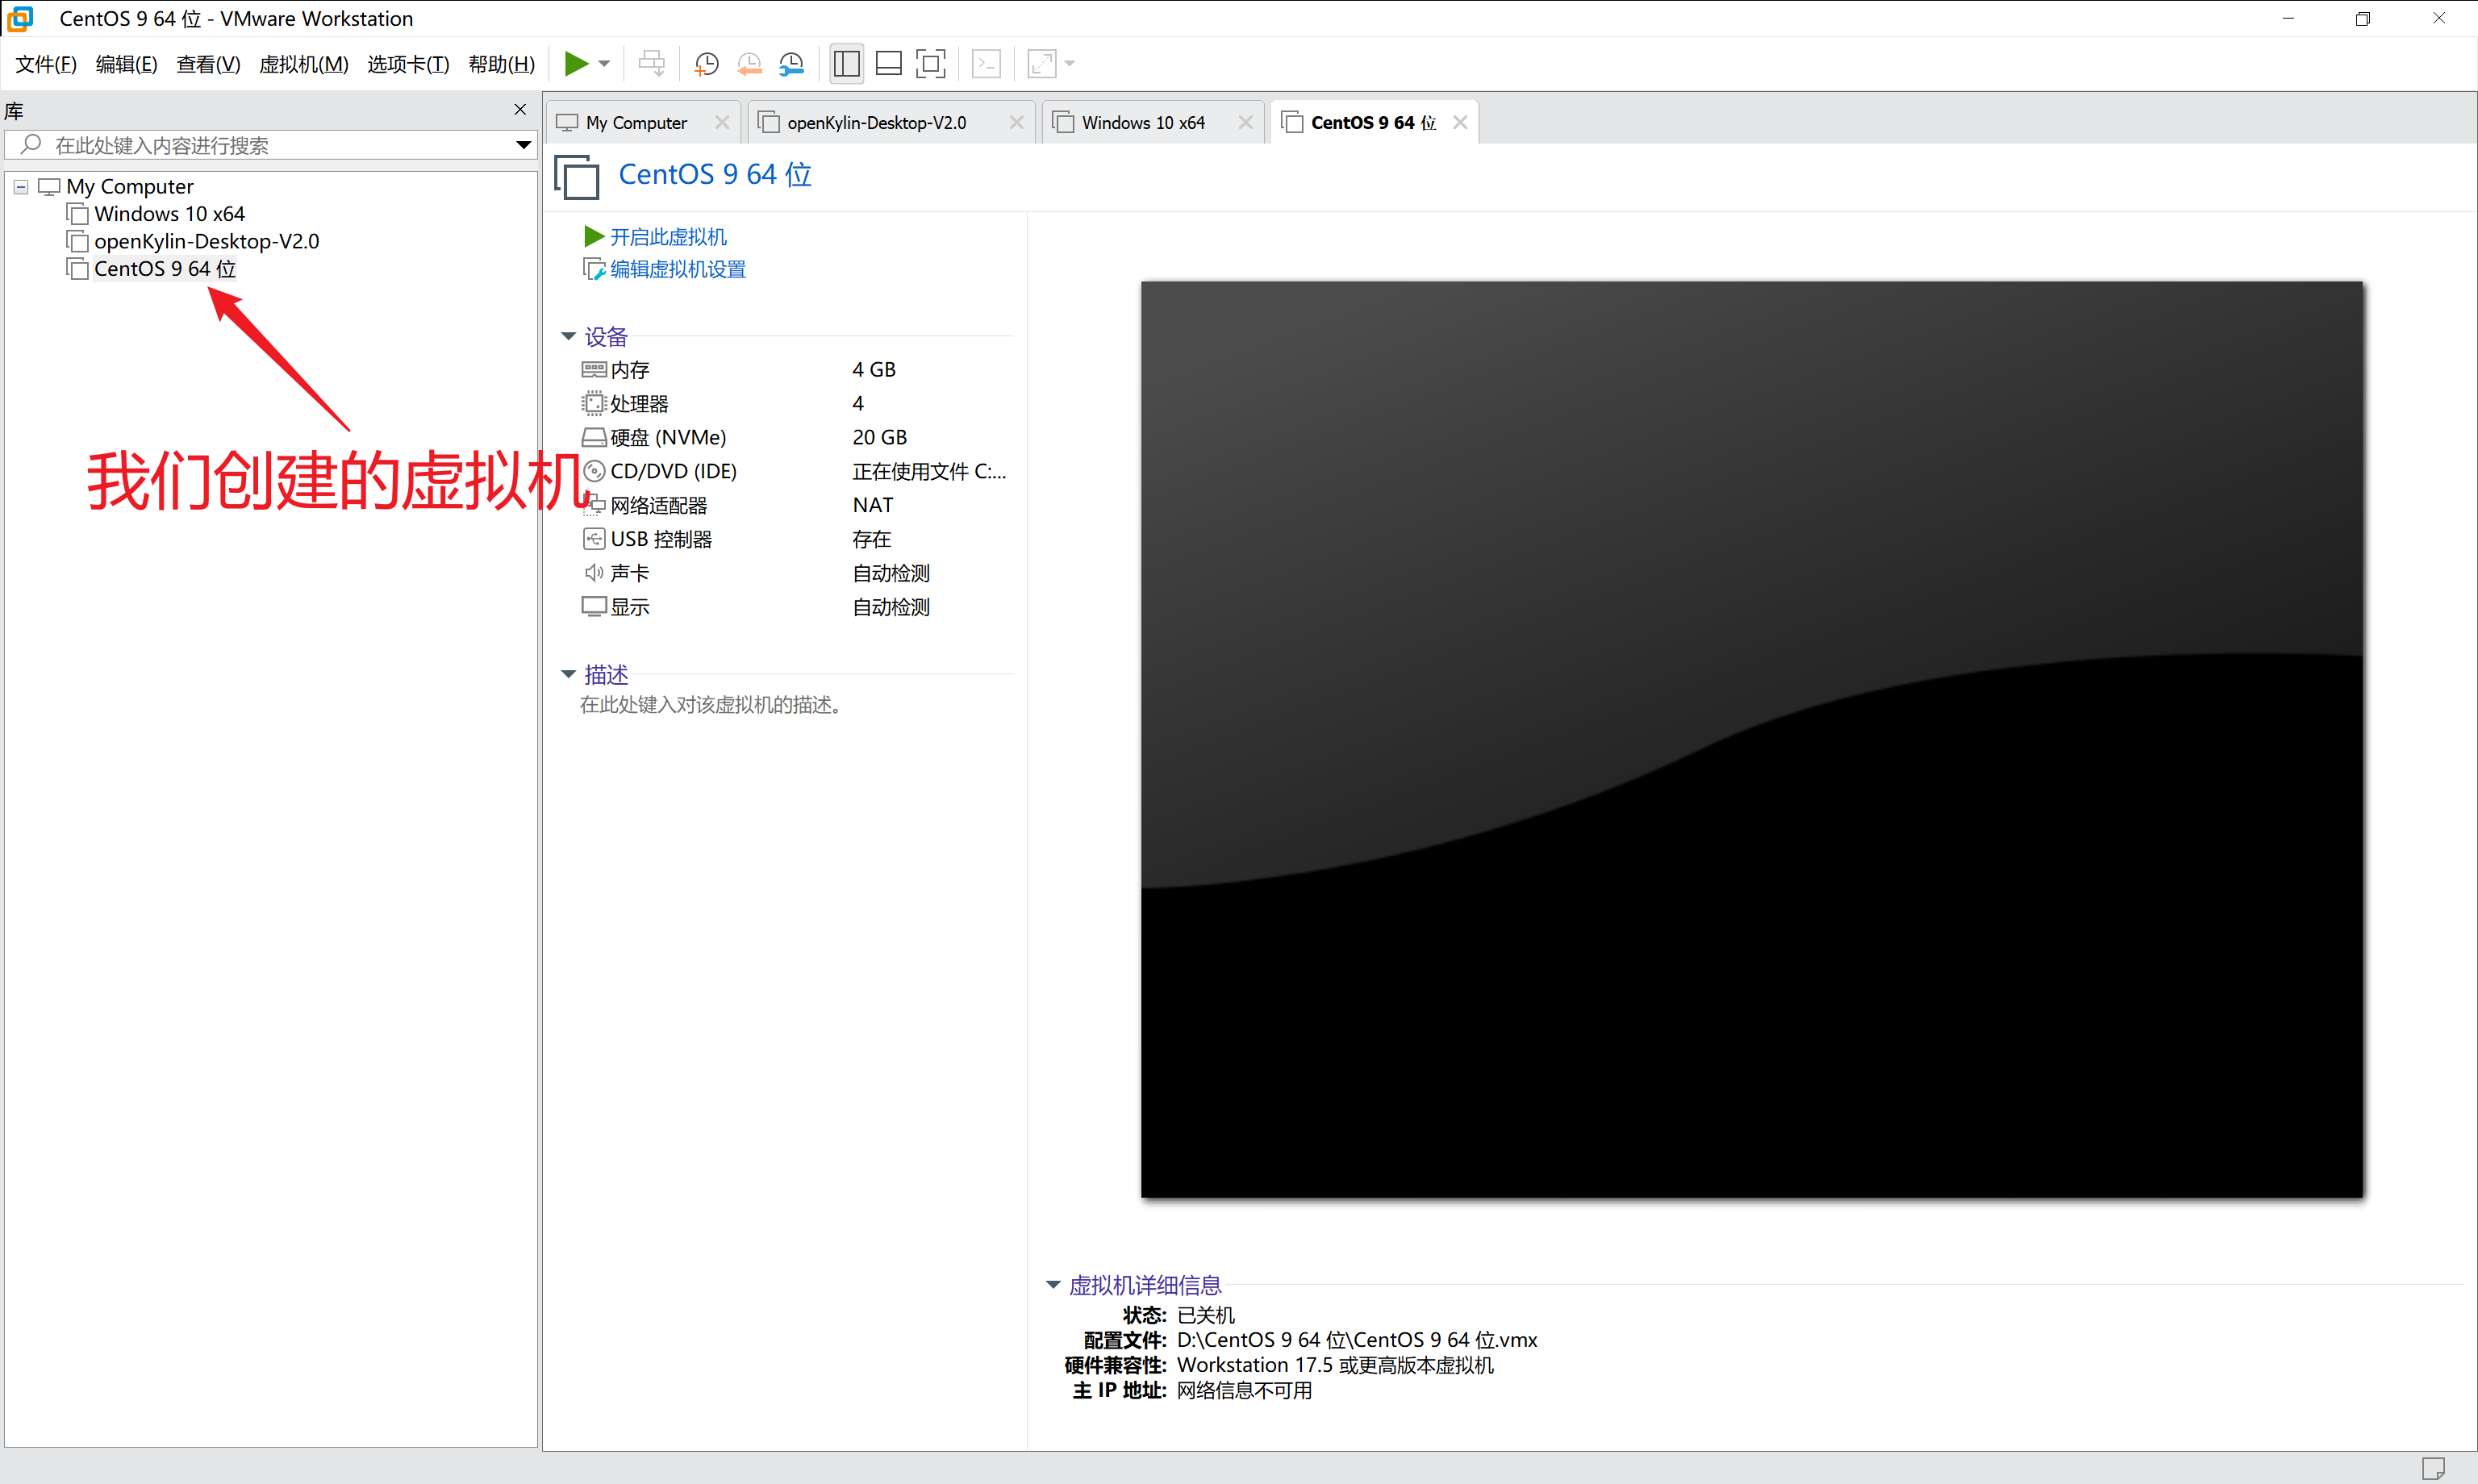Collapse the 描述 section
The image size is (2478, 1484).
(x=568, y=674)
